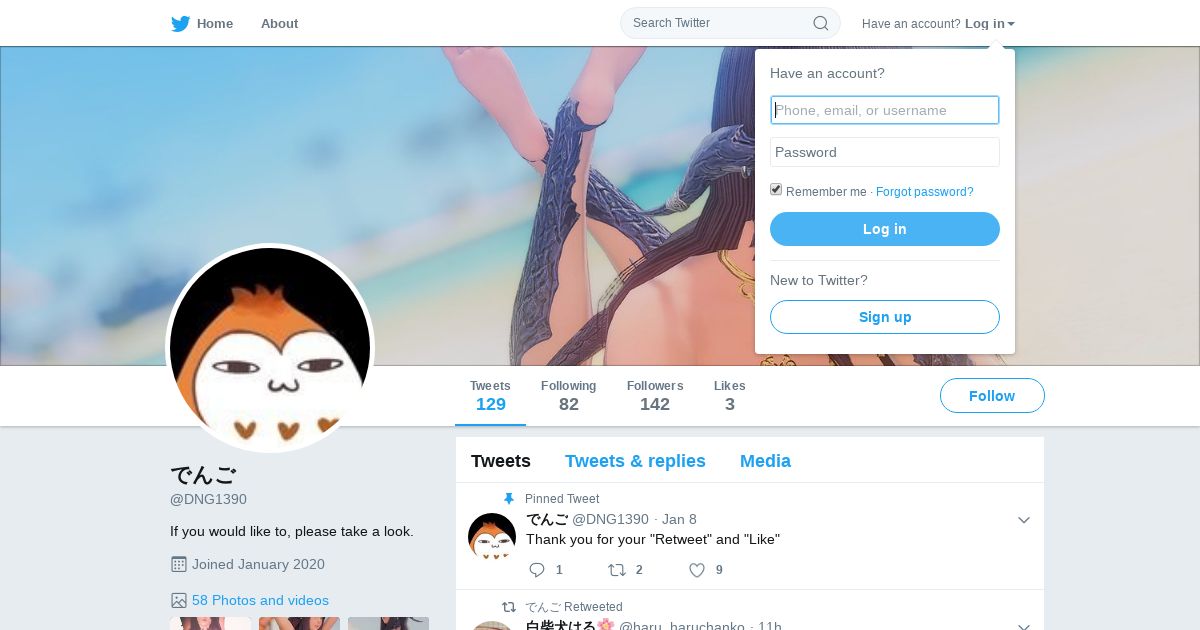Open the About menu item

point(279,23)
